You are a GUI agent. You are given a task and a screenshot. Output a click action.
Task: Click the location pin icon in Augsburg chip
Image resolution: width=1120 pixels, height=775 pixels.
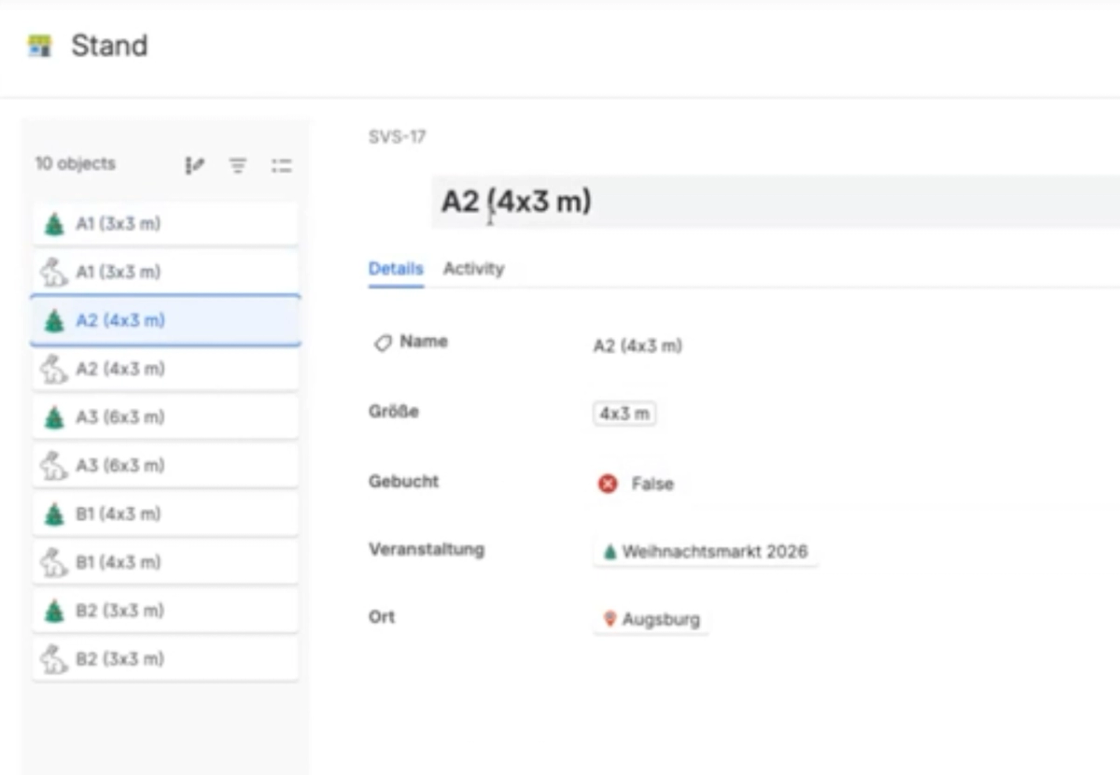609,619
